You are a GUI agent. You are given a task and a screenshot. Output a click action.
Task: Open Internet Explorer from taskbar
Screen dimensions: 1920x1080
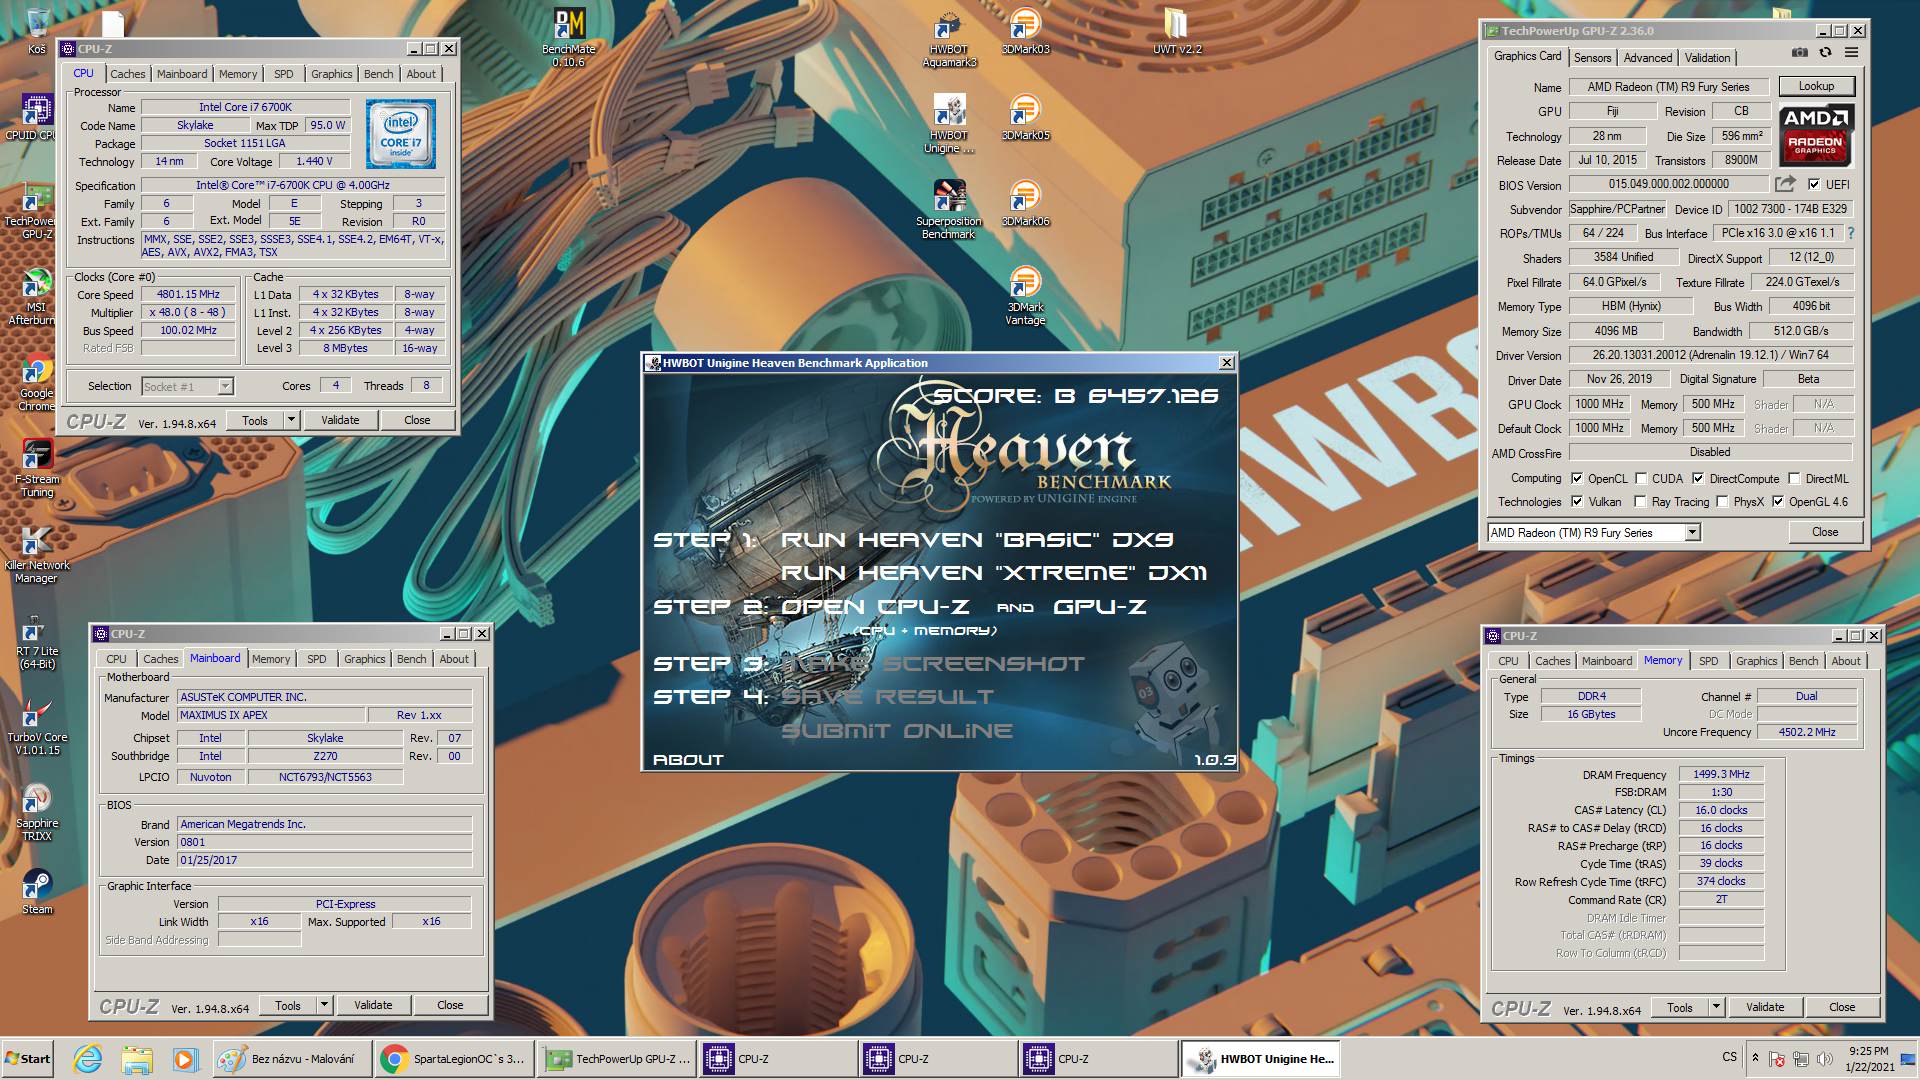click(88, 1059)
